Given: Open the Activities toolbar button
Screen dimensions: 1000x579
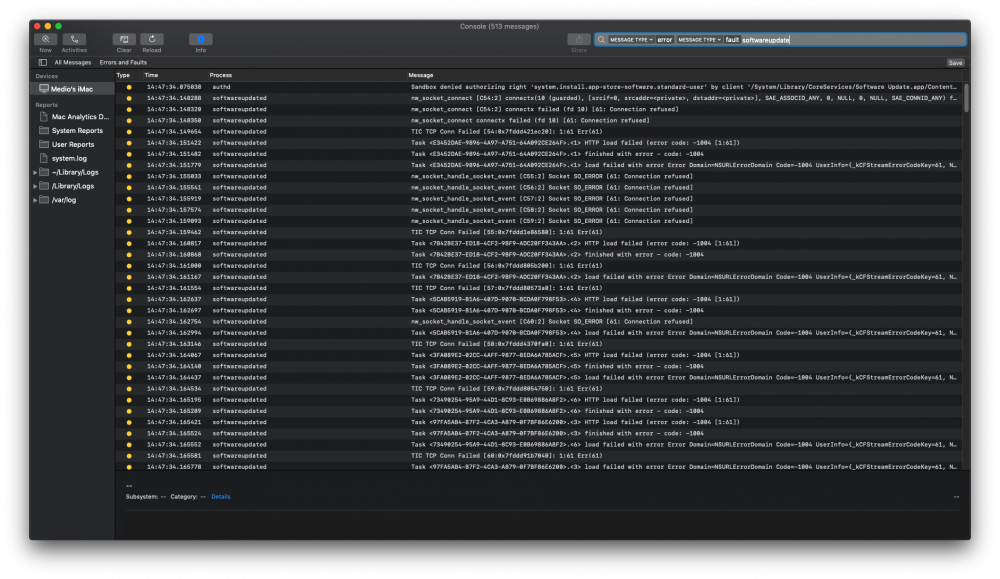Looking at the screenshot, I should pos(74,40).
